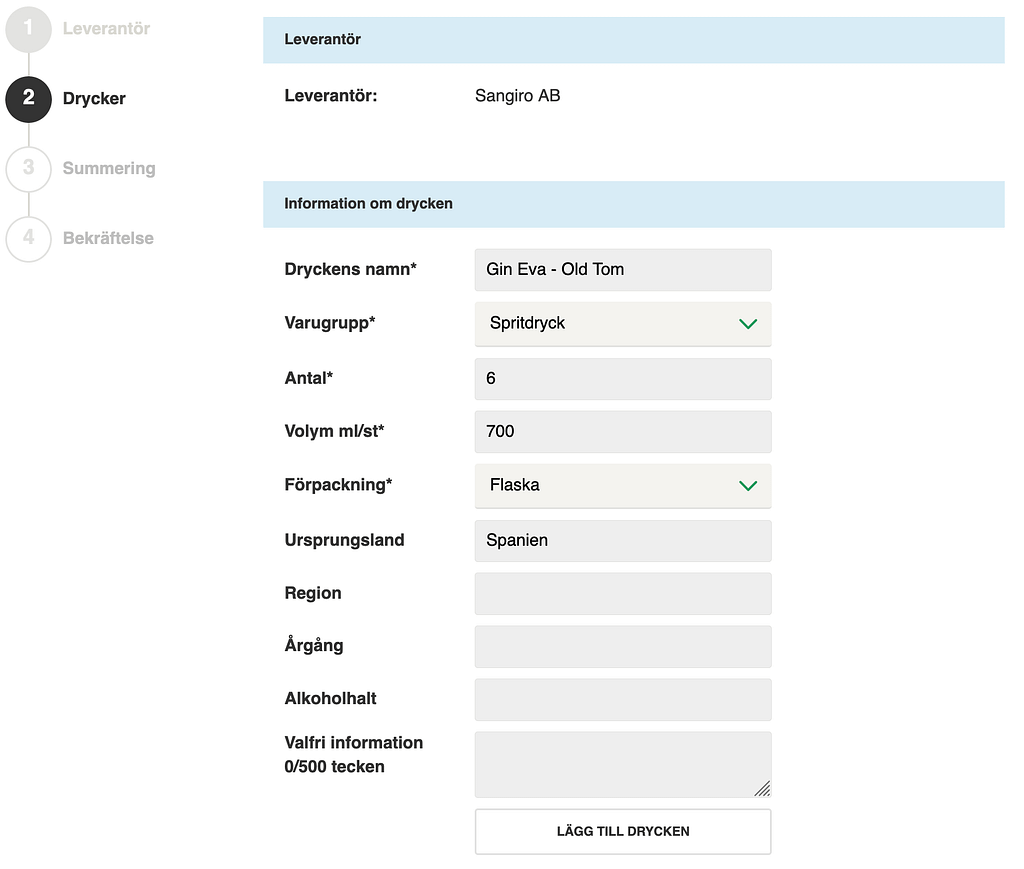Click the Volym ml/st* label

tap(334, 431)
